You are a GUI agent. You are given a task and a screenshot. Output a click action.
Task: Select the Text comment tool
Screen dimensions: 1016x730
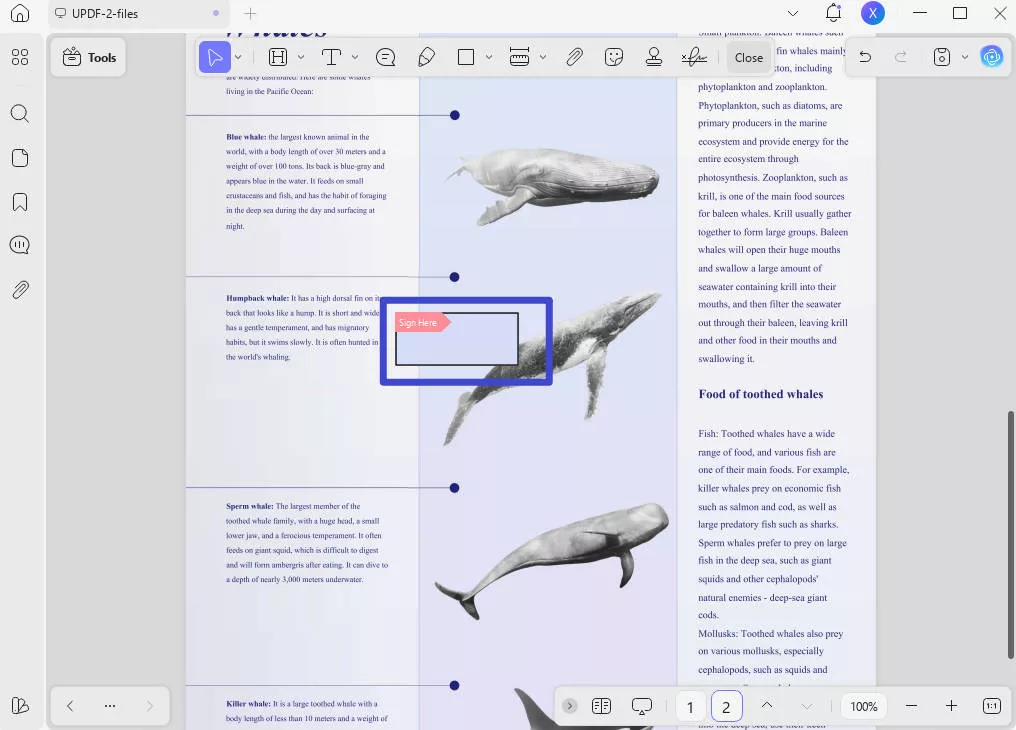click(385, 57)
